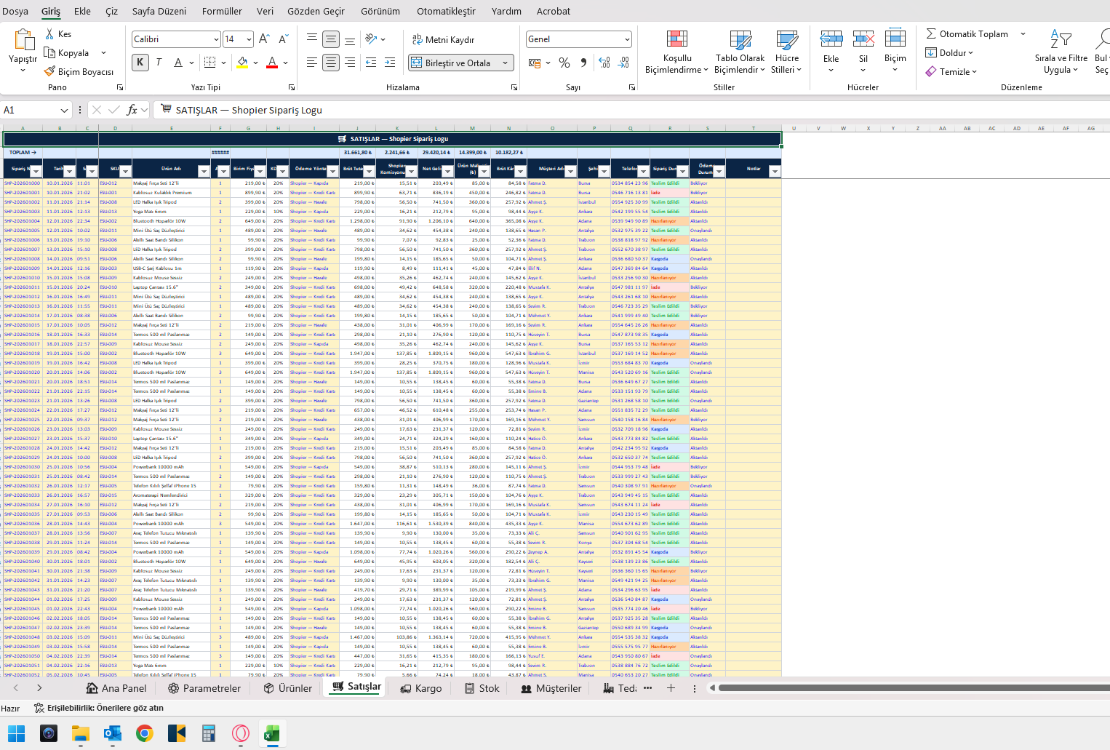1110x750 pixels.
Task: Click increase decimal places icon
Action: (604, 62)
